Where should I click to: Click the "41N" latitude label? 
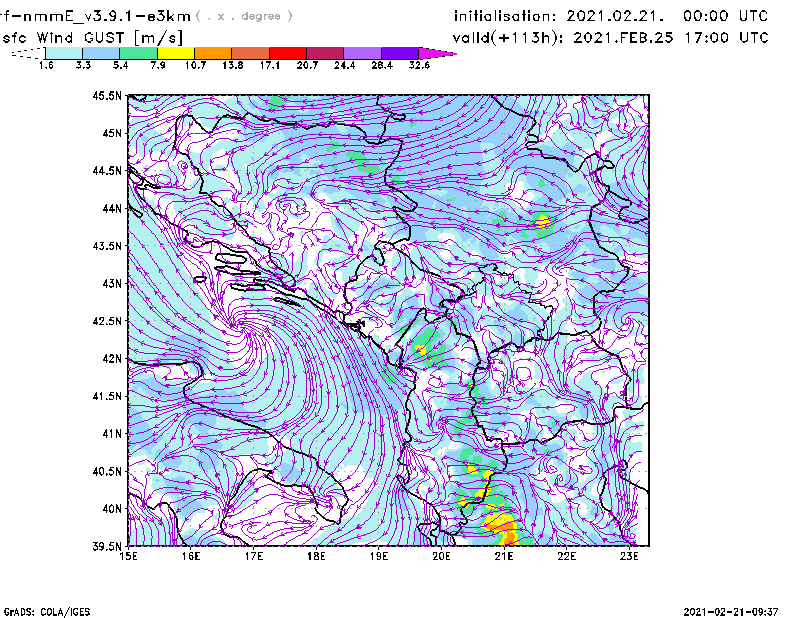pyautogui.click(x=112, y=434)
